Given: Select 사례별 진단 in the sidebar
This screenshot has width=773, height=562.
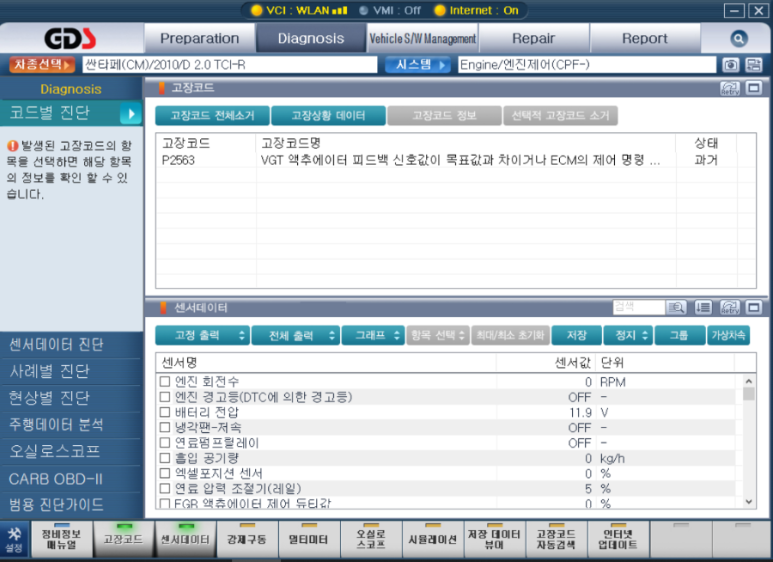Looking at the screenshot, I should (70, 371).
